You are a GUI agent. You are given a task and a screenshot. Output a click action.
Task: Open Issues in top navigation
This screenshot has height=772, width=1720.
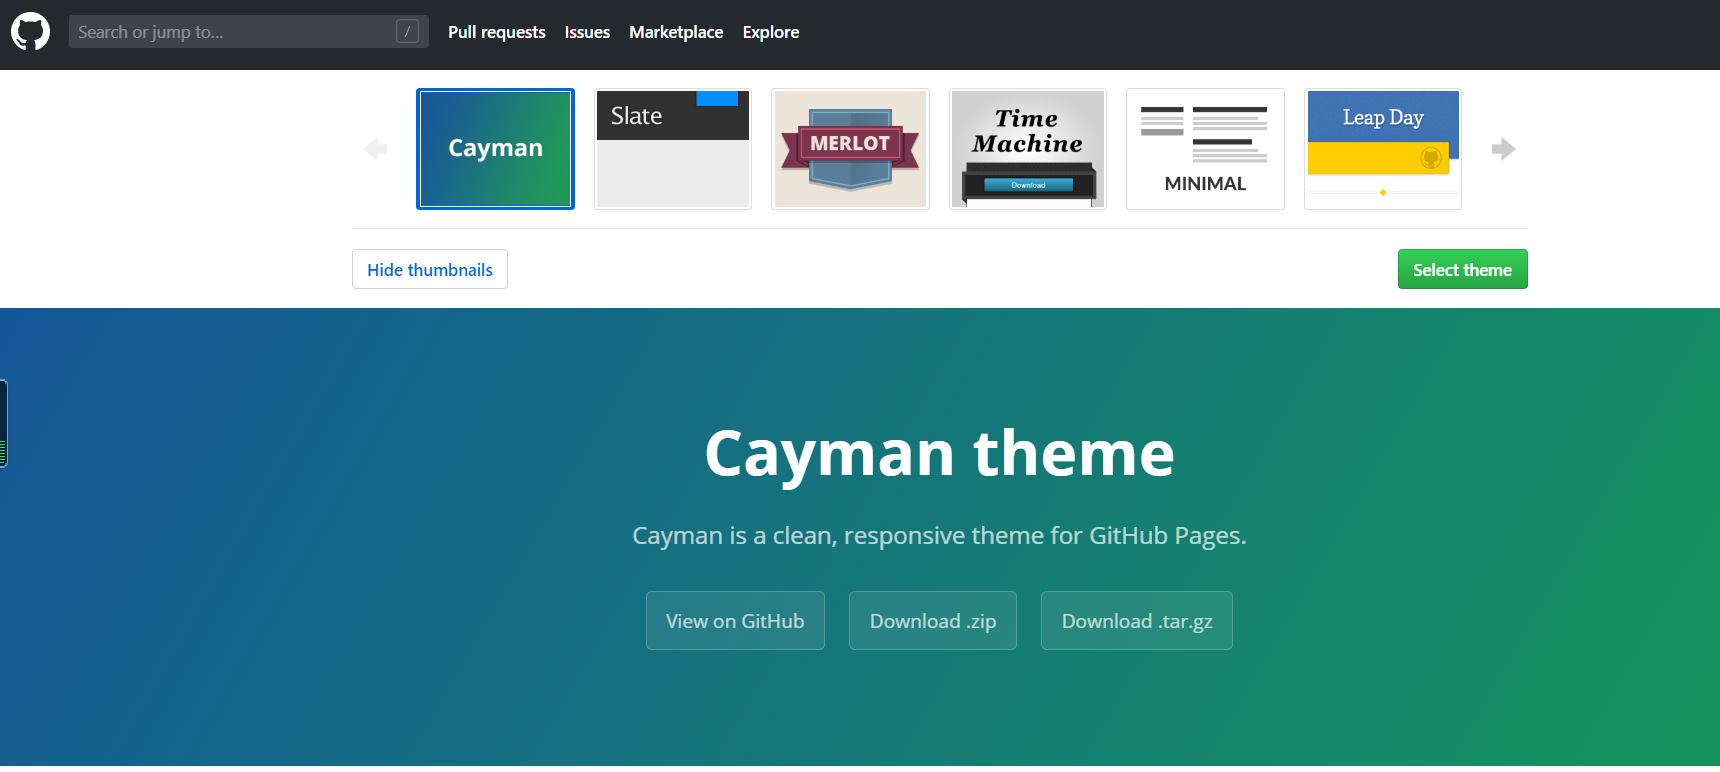[587, 32]
